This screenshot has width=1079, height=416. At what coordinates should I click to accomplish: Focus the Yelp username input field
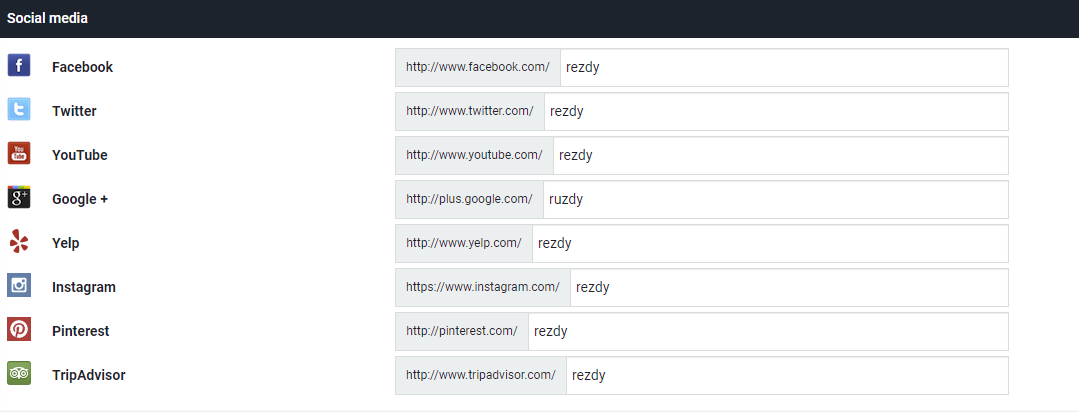click(x=770, y=243)
